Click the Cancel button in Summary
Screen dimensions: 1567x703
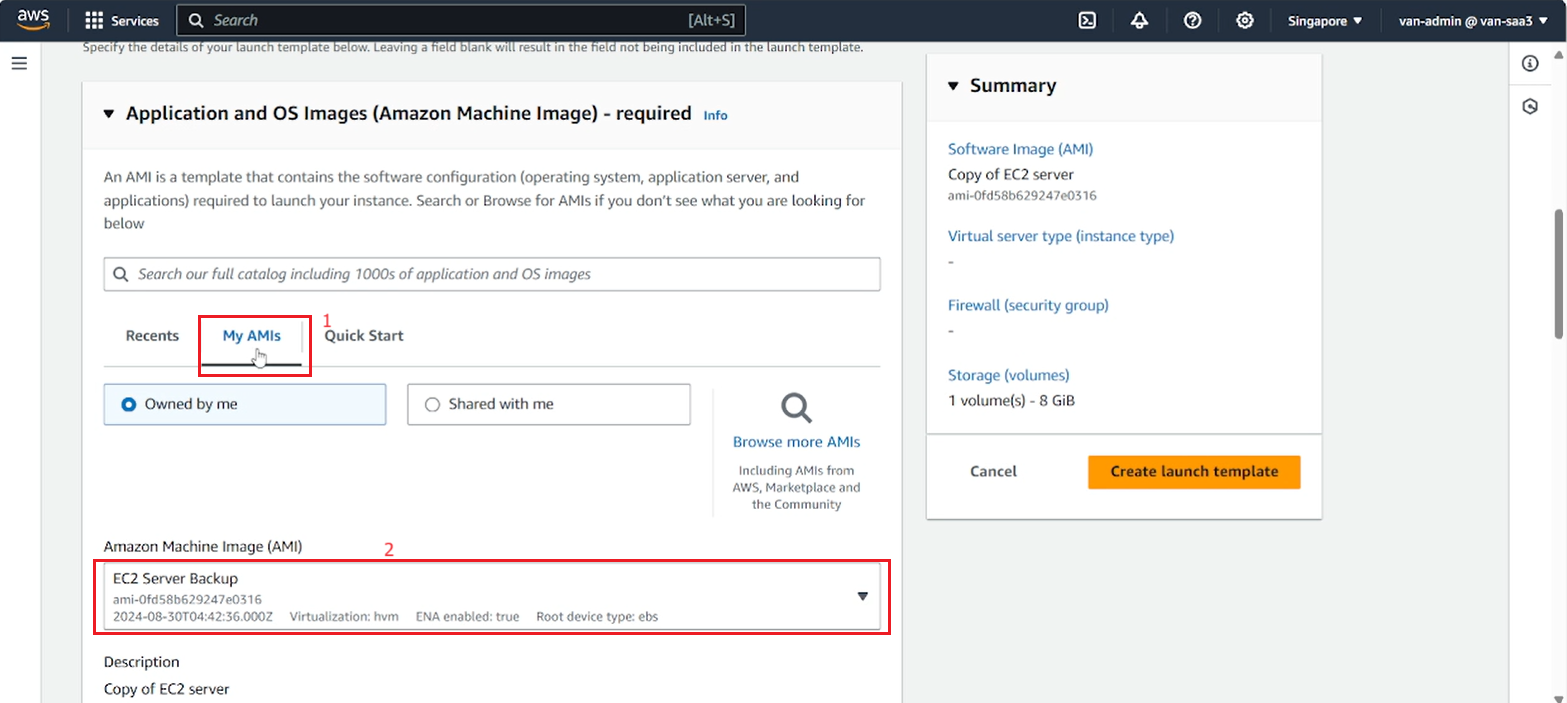[x=993, y=471]
